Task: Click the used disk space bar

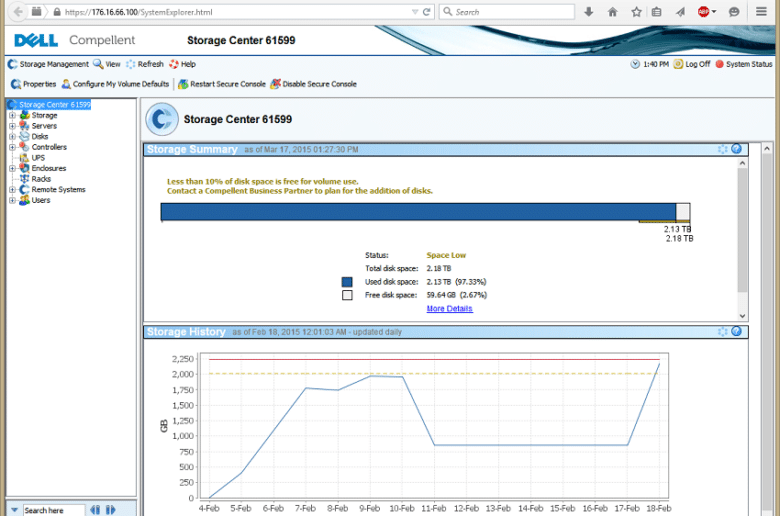Action: pos(418,211)
